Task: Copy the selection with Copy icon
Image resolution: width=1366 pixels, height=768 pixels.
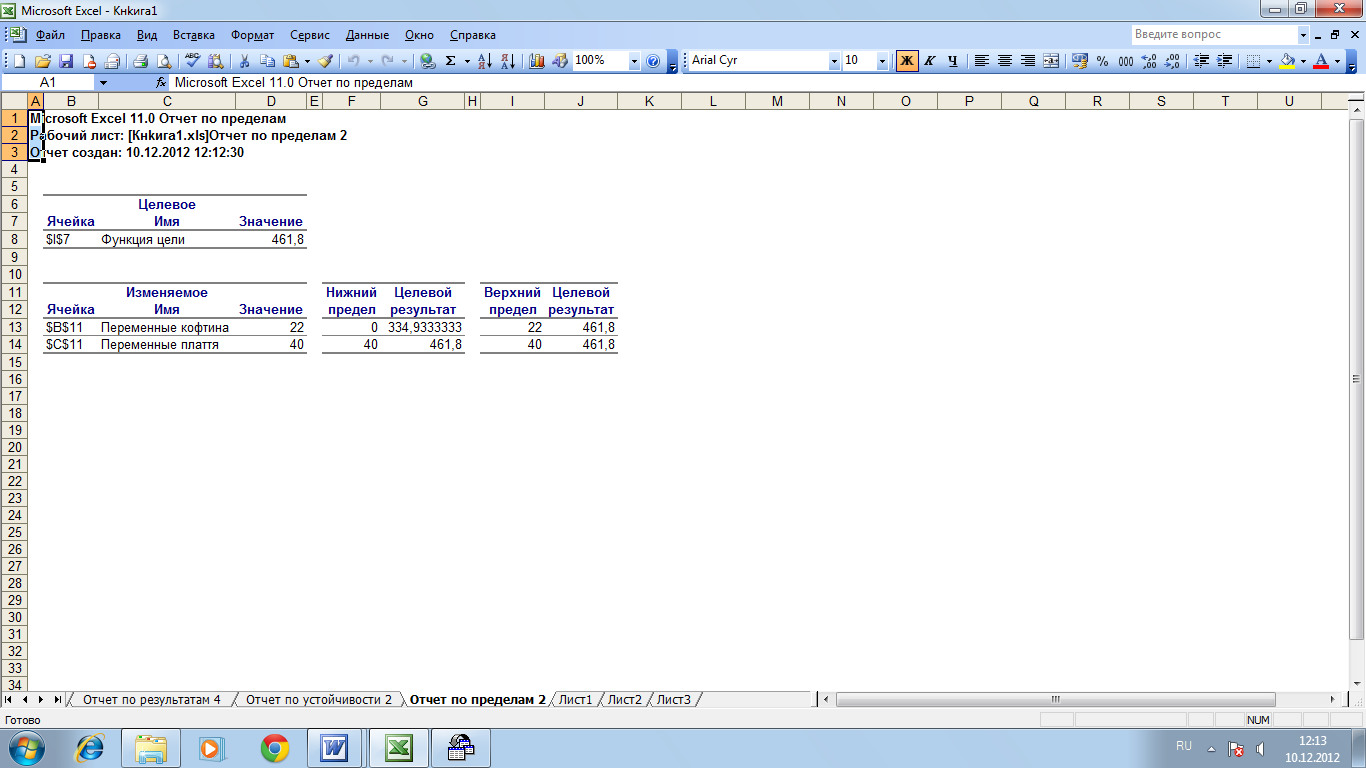Action: tap(268, 61)
